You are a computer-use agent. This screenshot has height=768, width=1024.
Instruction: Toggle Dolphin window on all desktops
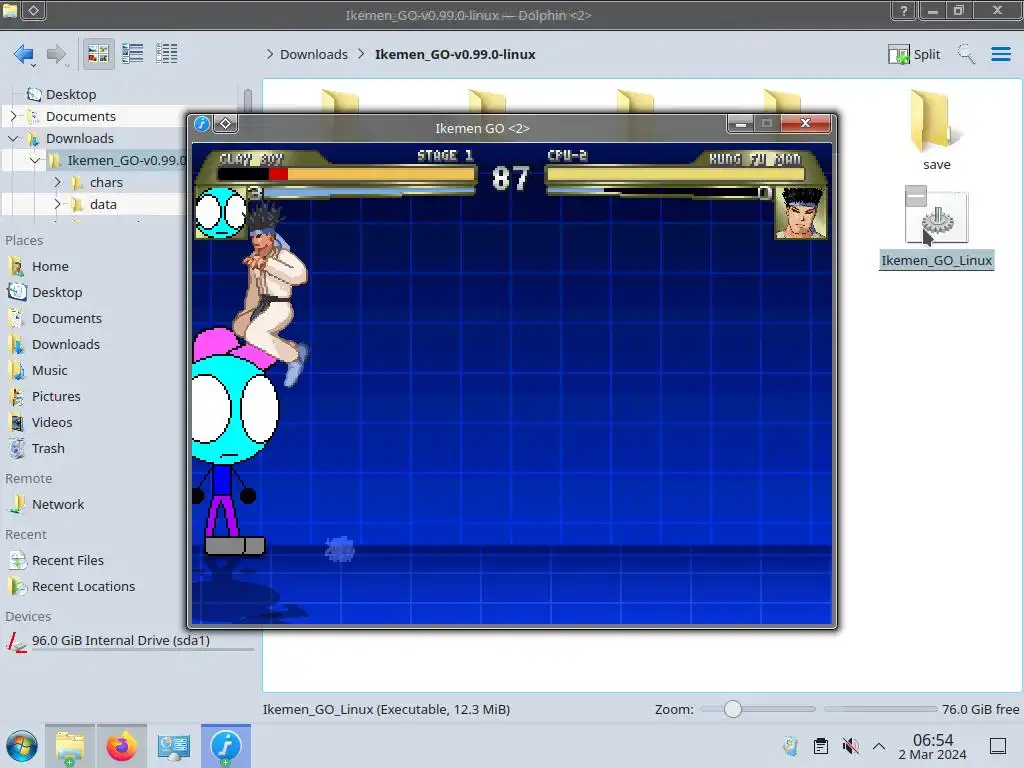34,11
